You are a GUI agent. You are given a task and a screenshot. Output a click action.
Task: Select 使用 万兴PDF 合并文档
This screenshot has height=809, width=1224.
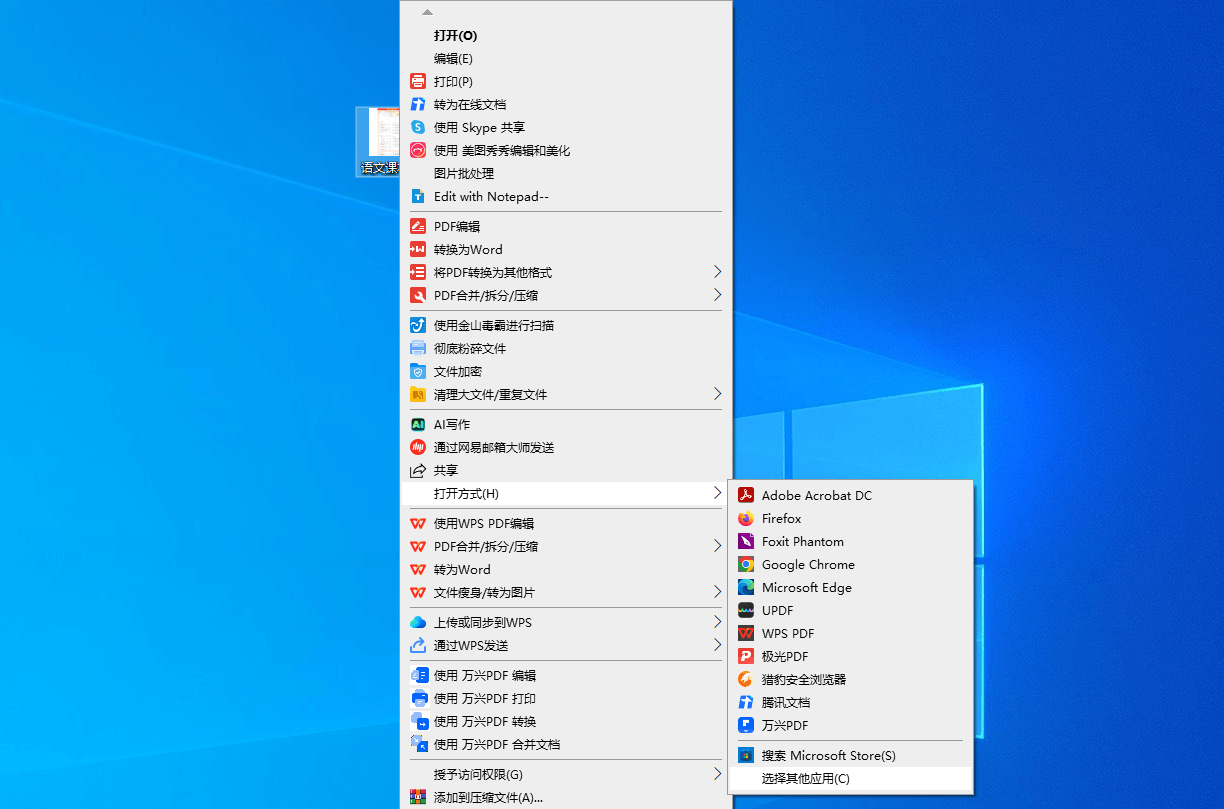pos(565,745)
